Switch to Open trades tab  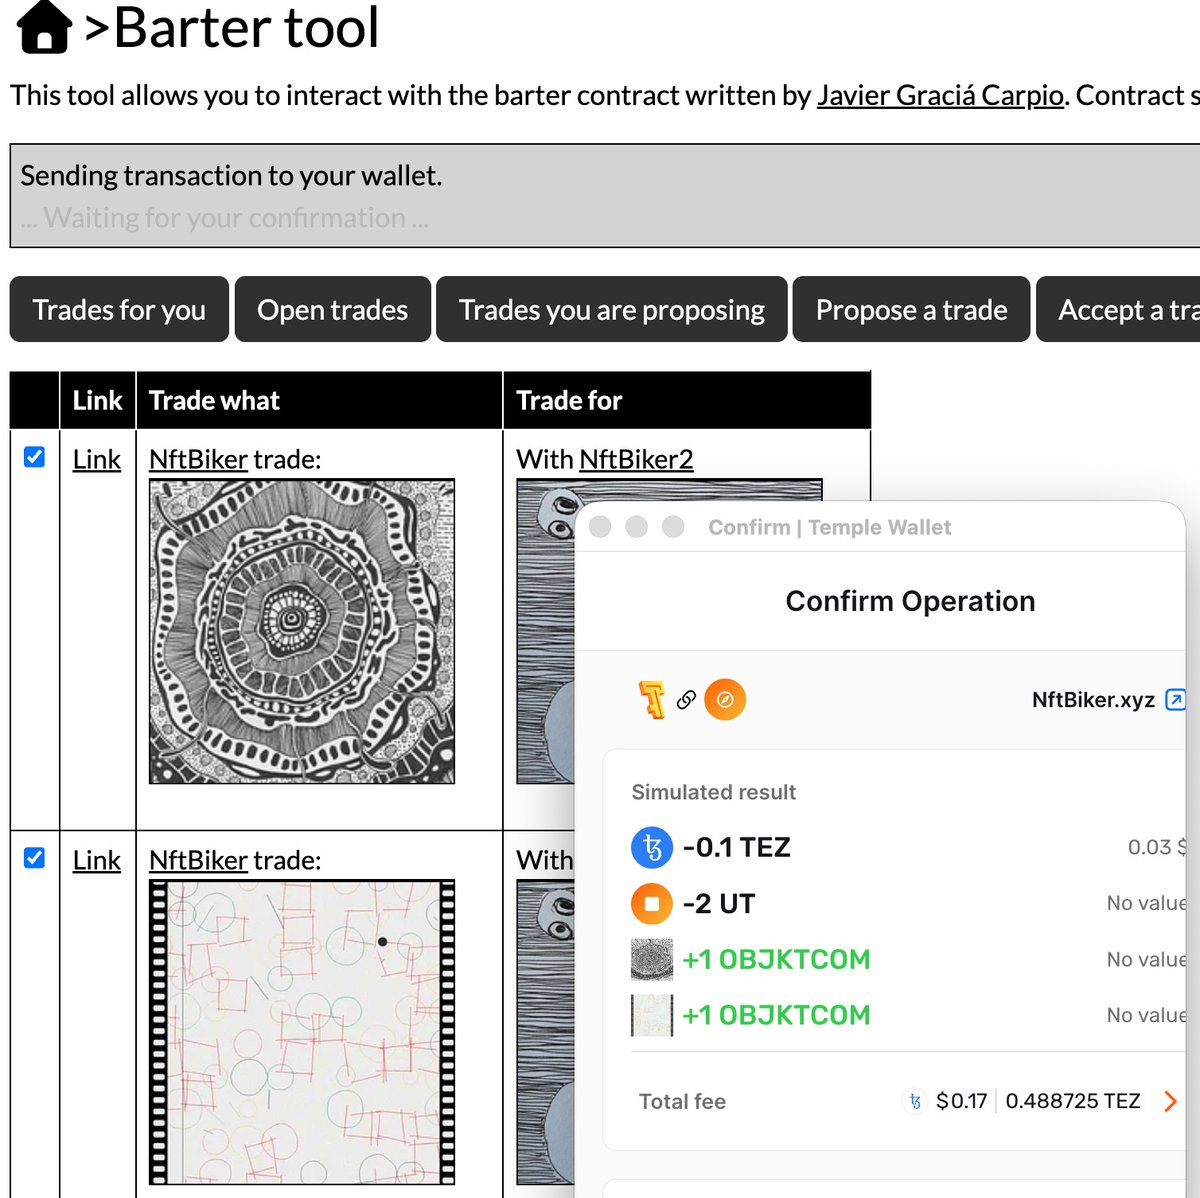(x=332, y=310)
